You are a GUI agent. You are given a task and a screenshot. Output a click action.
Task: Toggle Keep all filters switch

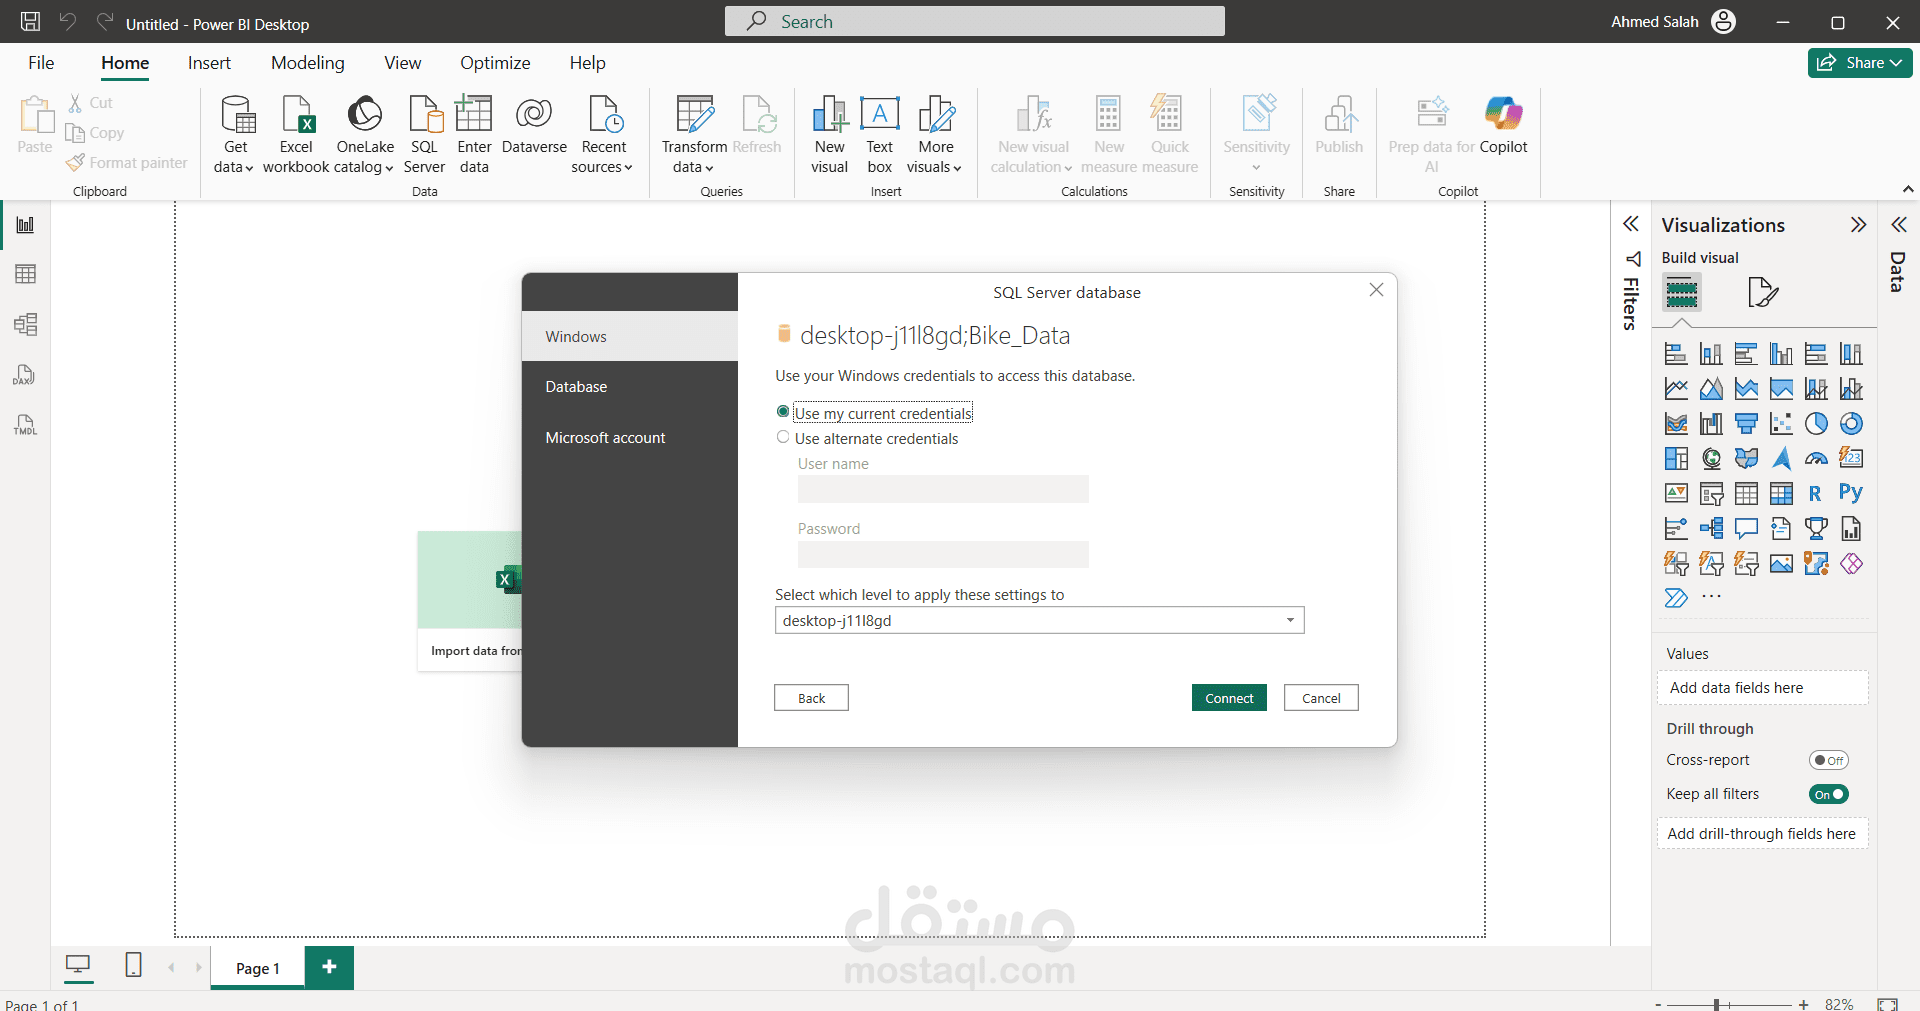tap(1829, 794)
